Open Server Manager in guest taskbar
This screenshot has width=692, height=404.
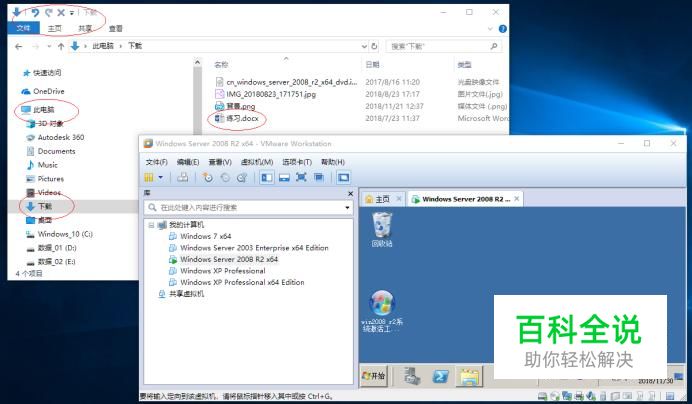pos(412,376)
